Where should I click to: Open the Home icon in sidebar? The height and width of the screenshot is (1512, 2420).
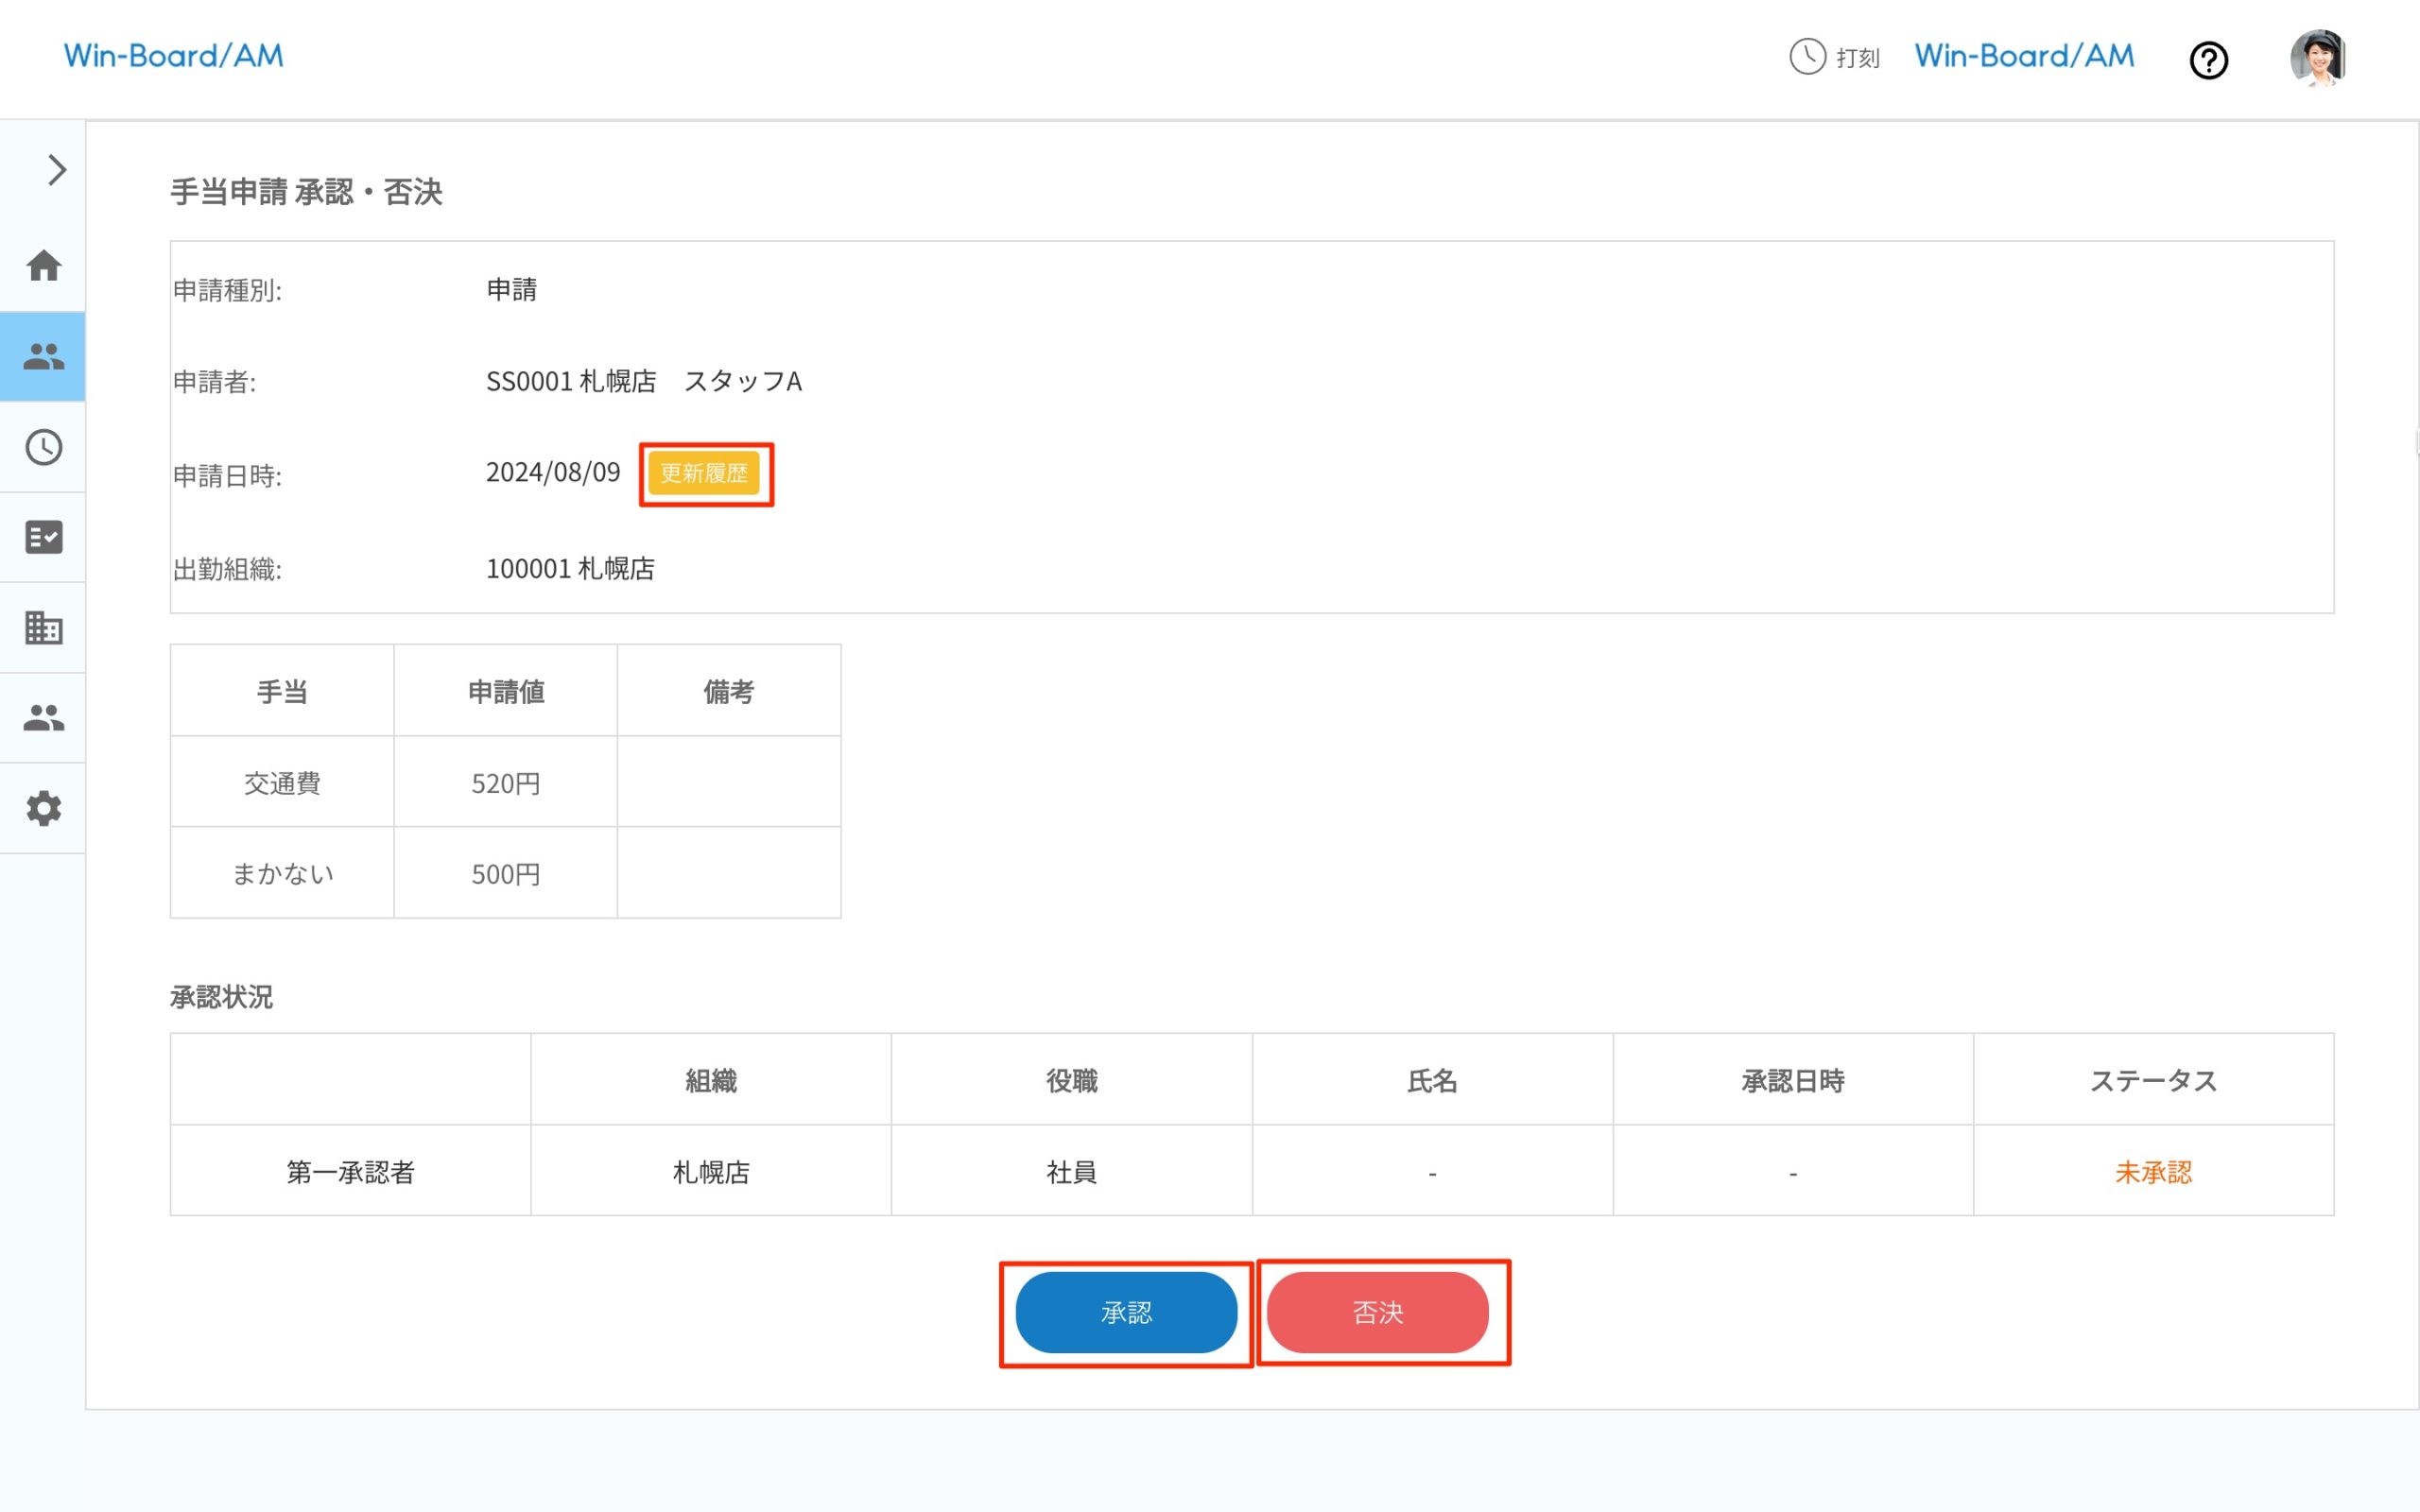43,266
